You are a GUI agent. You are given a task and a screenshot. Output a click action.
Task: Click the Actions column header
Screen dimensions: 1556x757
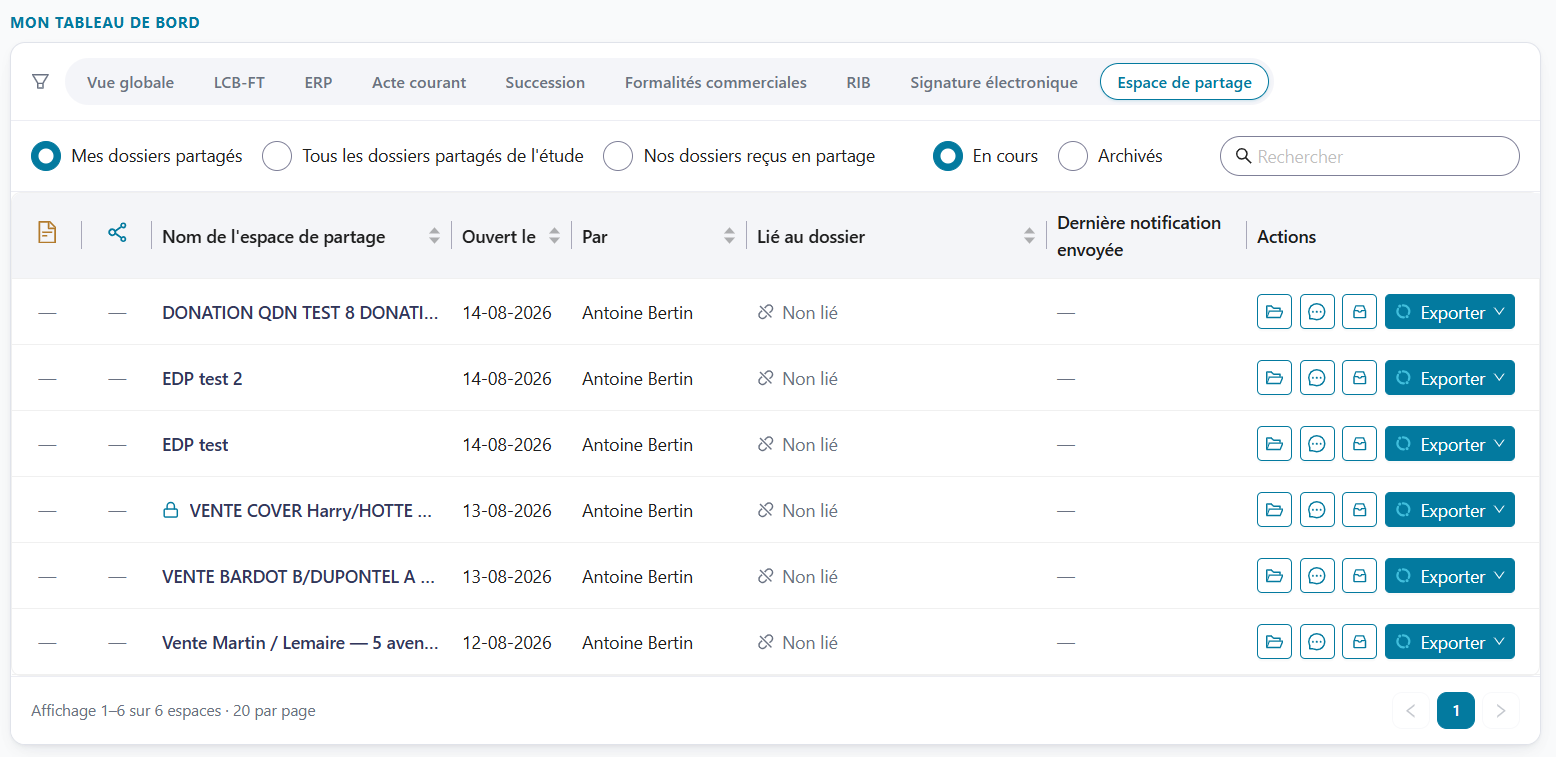(x=1286, y=237)
